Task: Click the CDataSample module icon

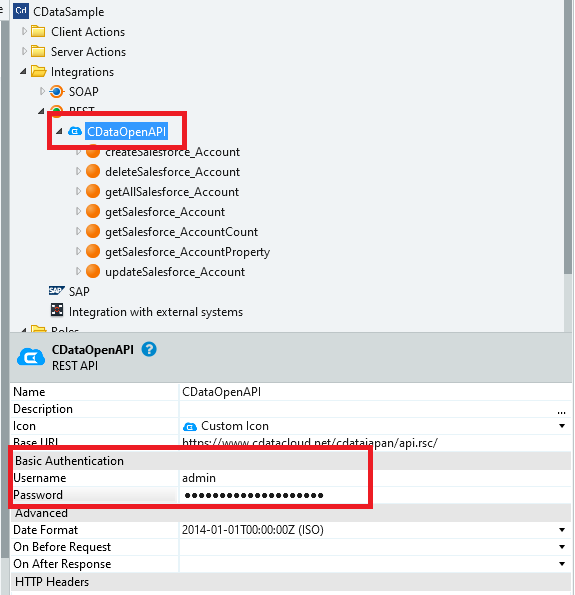Action: point(20,11)
